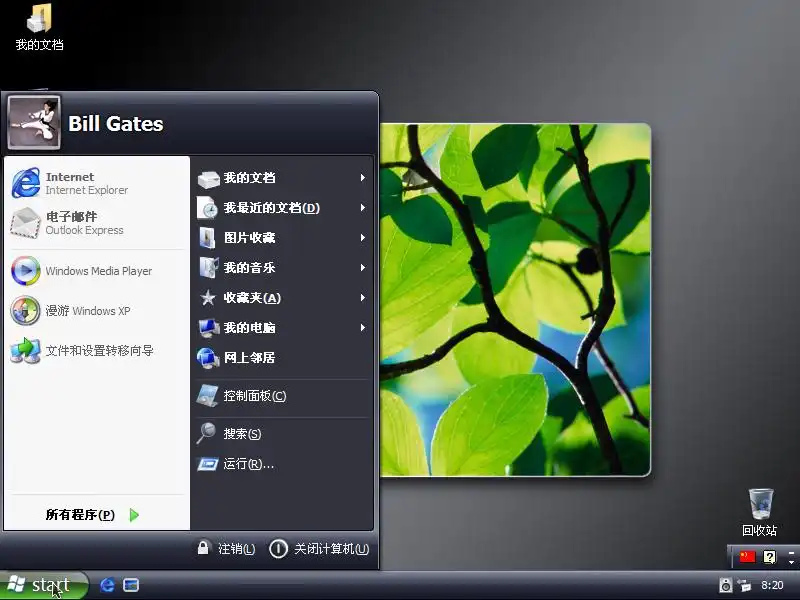Select 收藏夹(A) menu entry
This screenshot has height=600, width=800.
coord(252,297)
